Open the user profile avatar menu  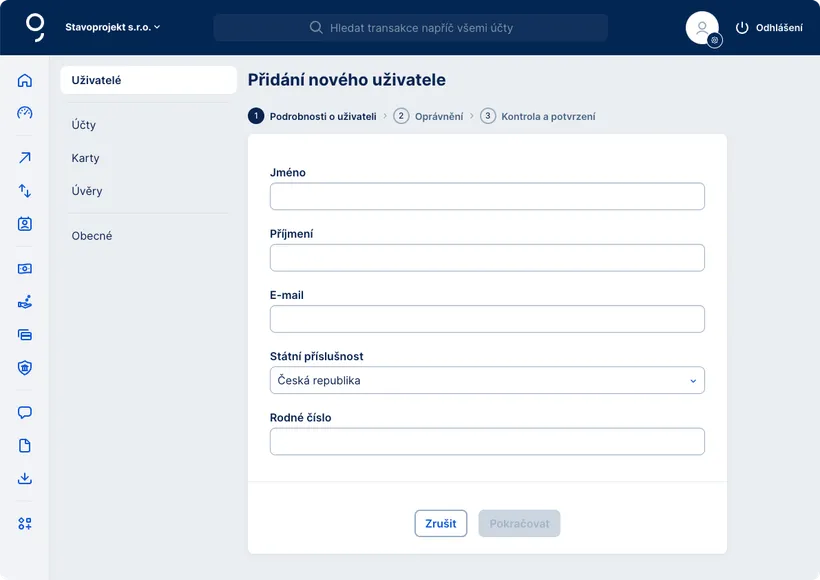click(703, 28)
